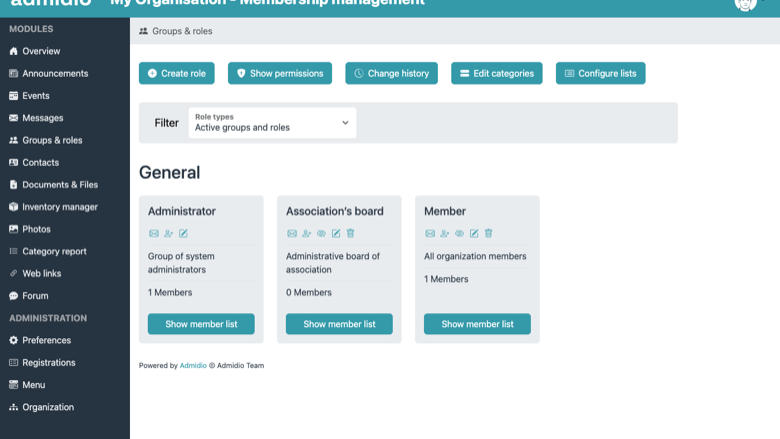Delete the Member role
Image resolution: width=780 pixels, height=439 pixels.
[x=488, y=233]
